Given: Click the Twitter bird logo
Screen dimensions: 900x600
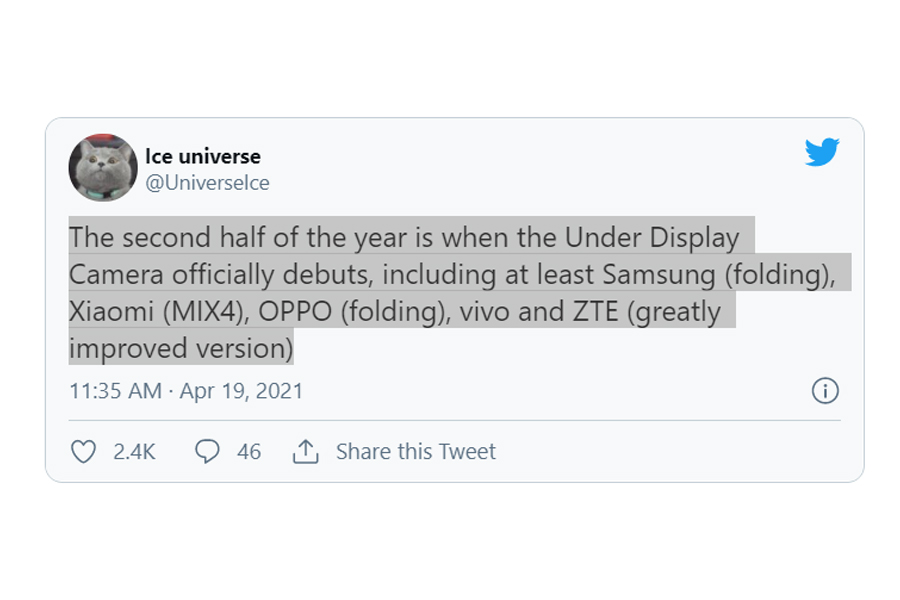Looking at the screenshot, I should coord(822,152).
